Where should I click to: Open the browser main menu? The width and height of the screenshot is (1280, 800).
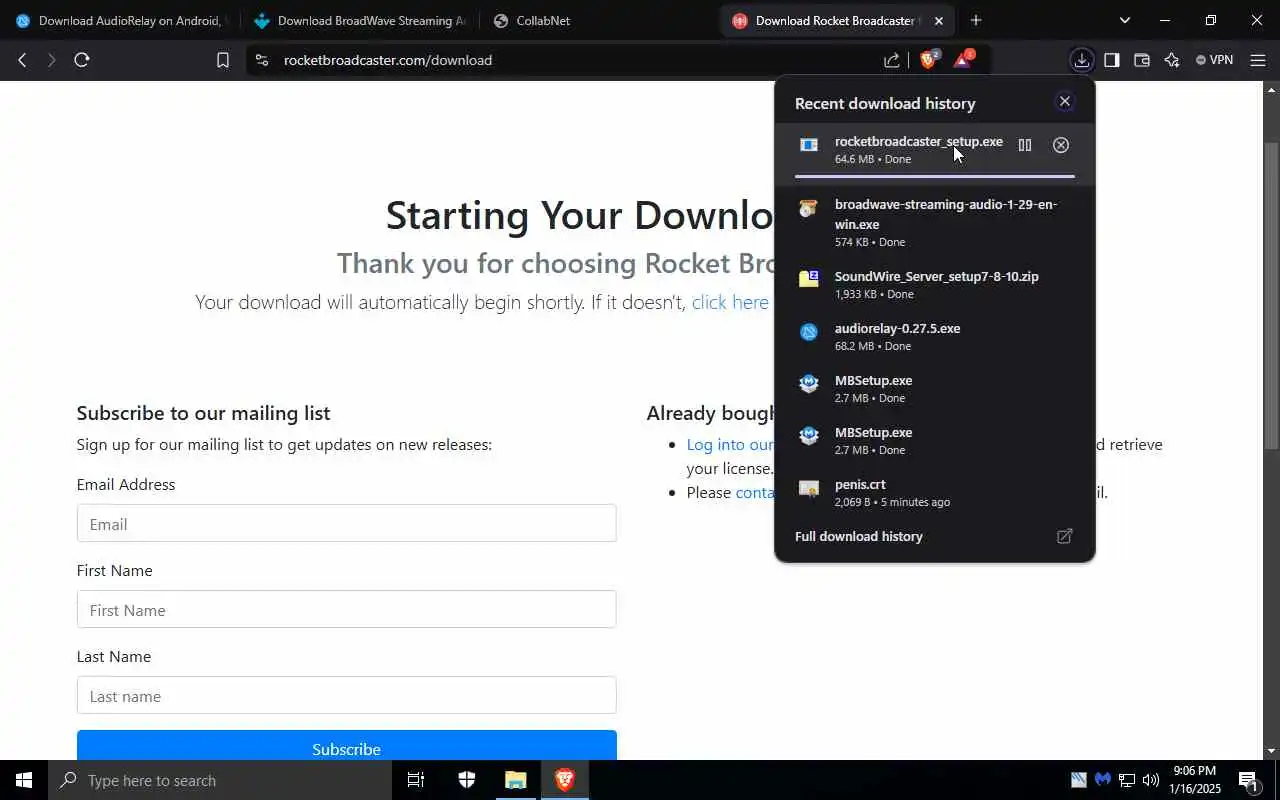tap(1258, 60)
